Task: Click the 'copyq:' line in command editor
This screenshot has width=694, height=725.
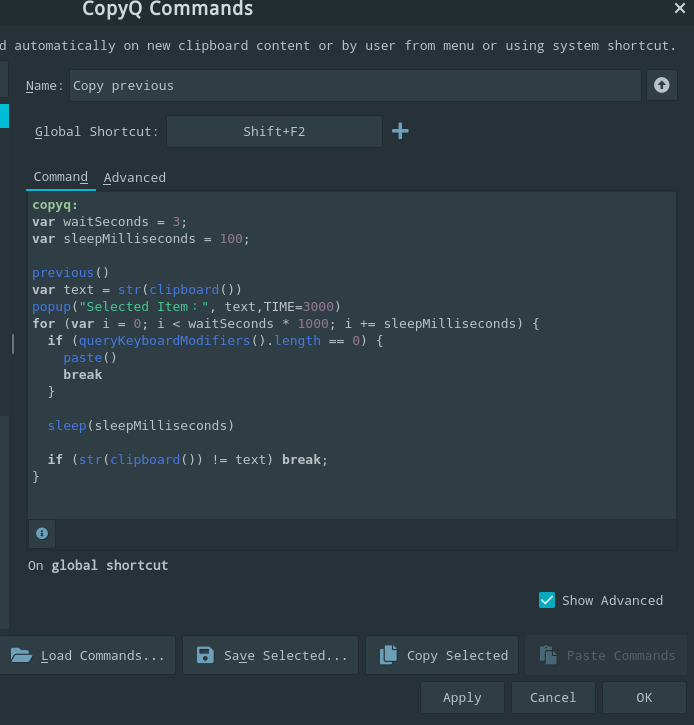Action: pos(55,205)
